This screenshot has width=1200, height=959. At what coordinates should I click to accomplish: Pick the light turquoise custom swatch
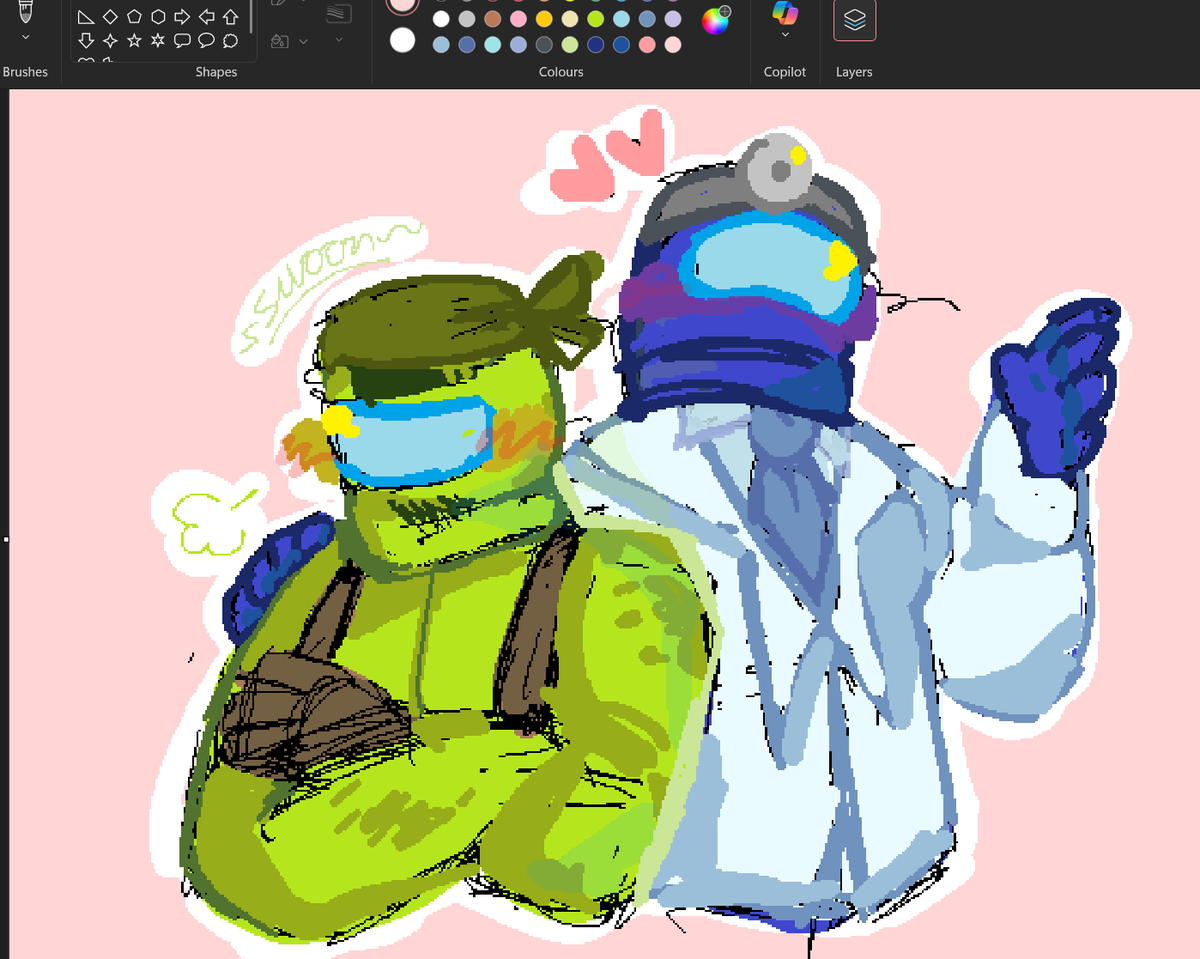pyautogui.click(x=493, y=45)
